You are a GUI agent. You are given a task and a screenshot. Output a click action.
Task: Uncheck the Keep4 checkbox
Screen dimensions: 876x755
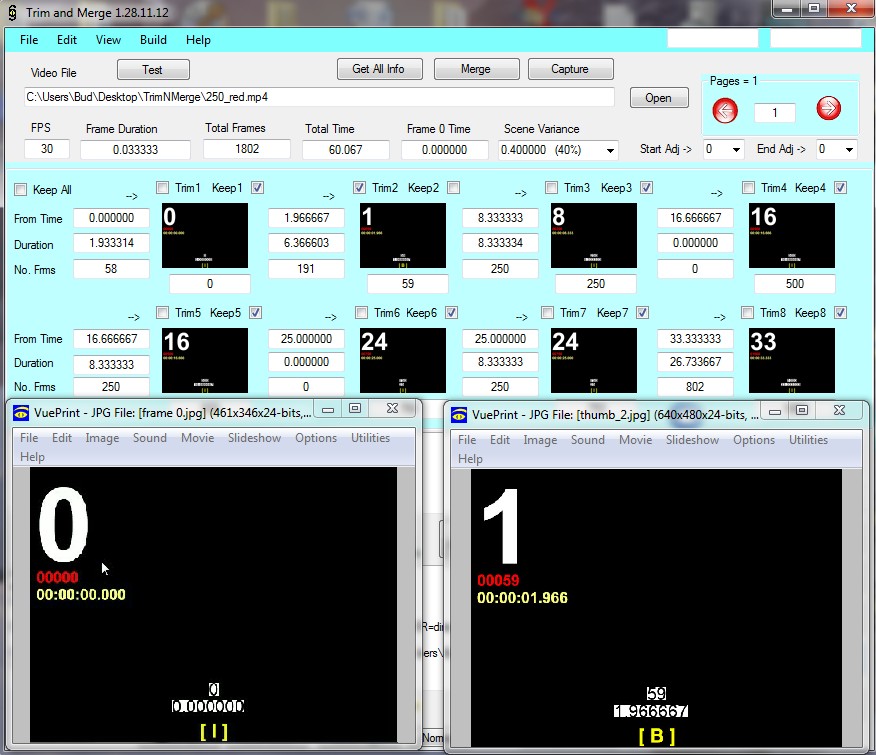tap(840, 188)
